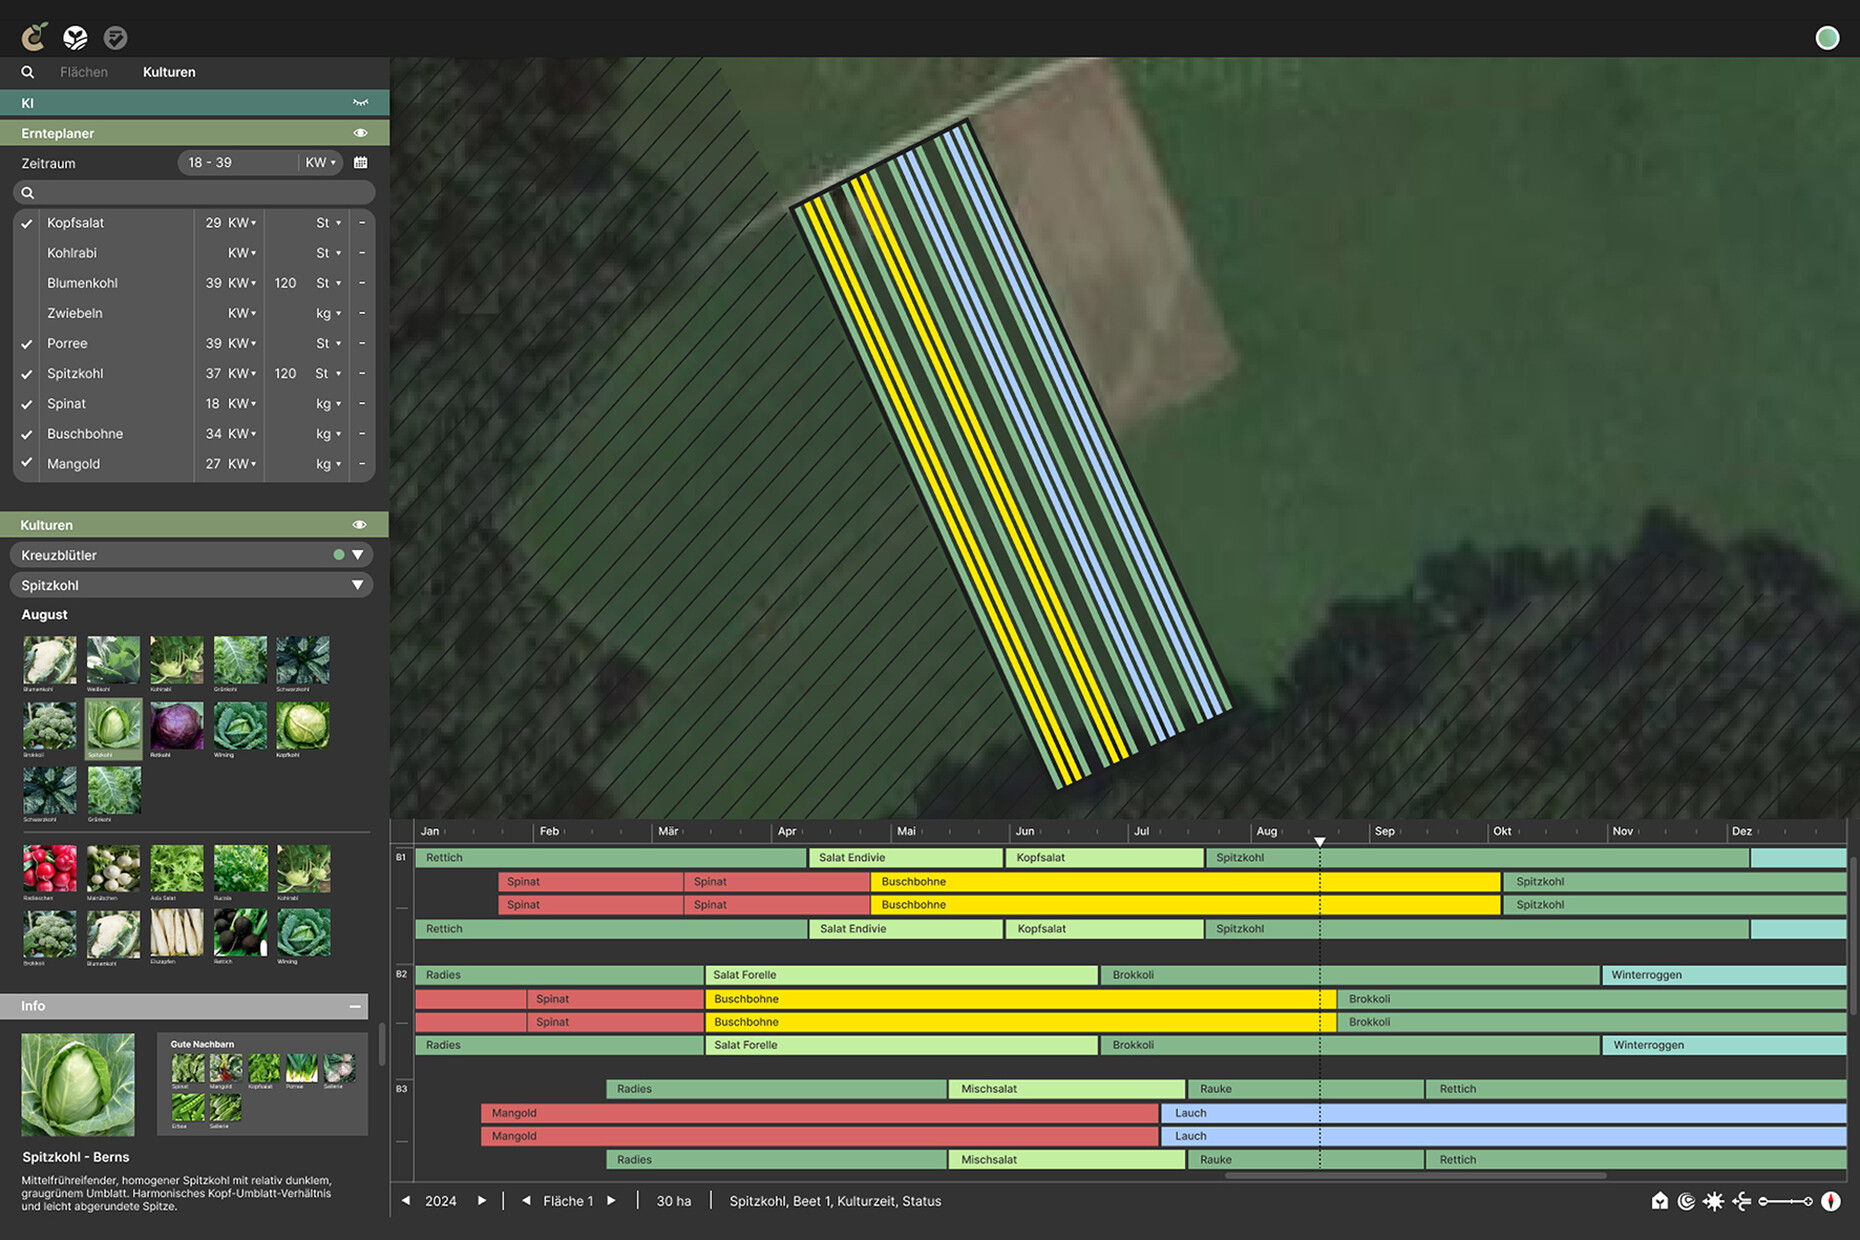This screenshot has width=1860, height=1240.
Task: Toggle the sun exposure icon
Action: click(x=1714, y=1201)
